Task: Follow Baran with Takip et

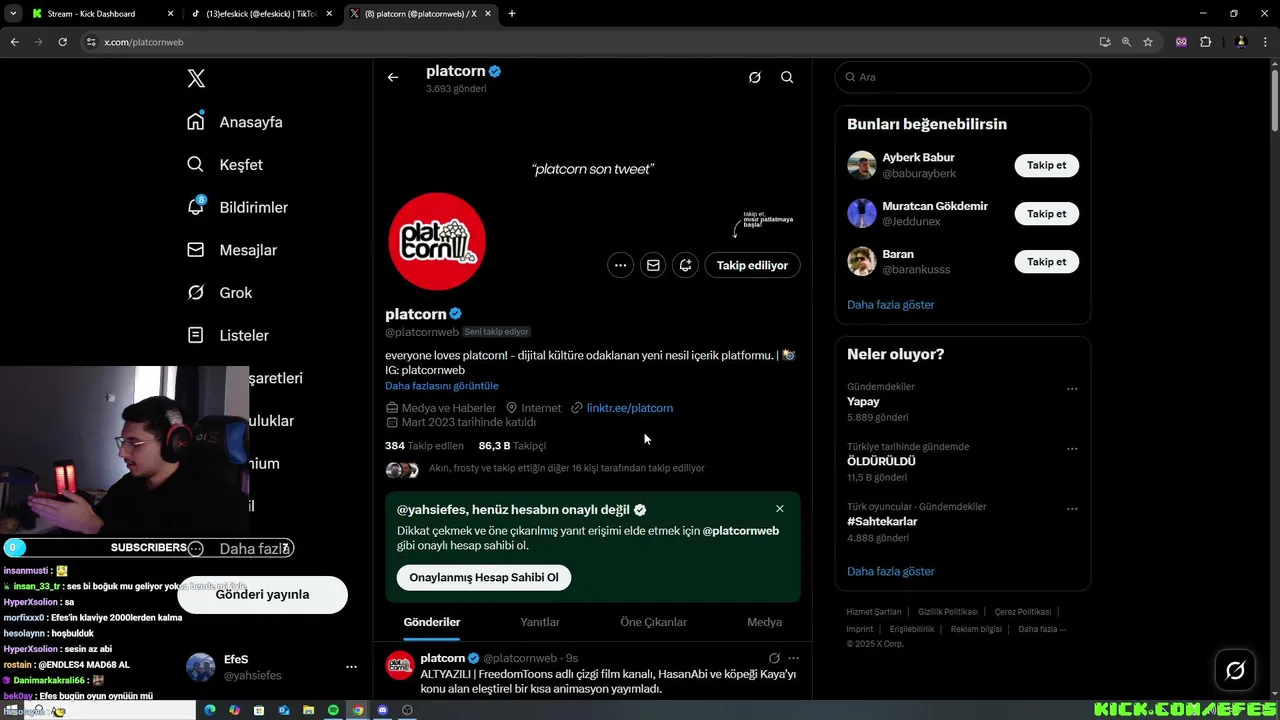Action: click(x=1047, y=261)
